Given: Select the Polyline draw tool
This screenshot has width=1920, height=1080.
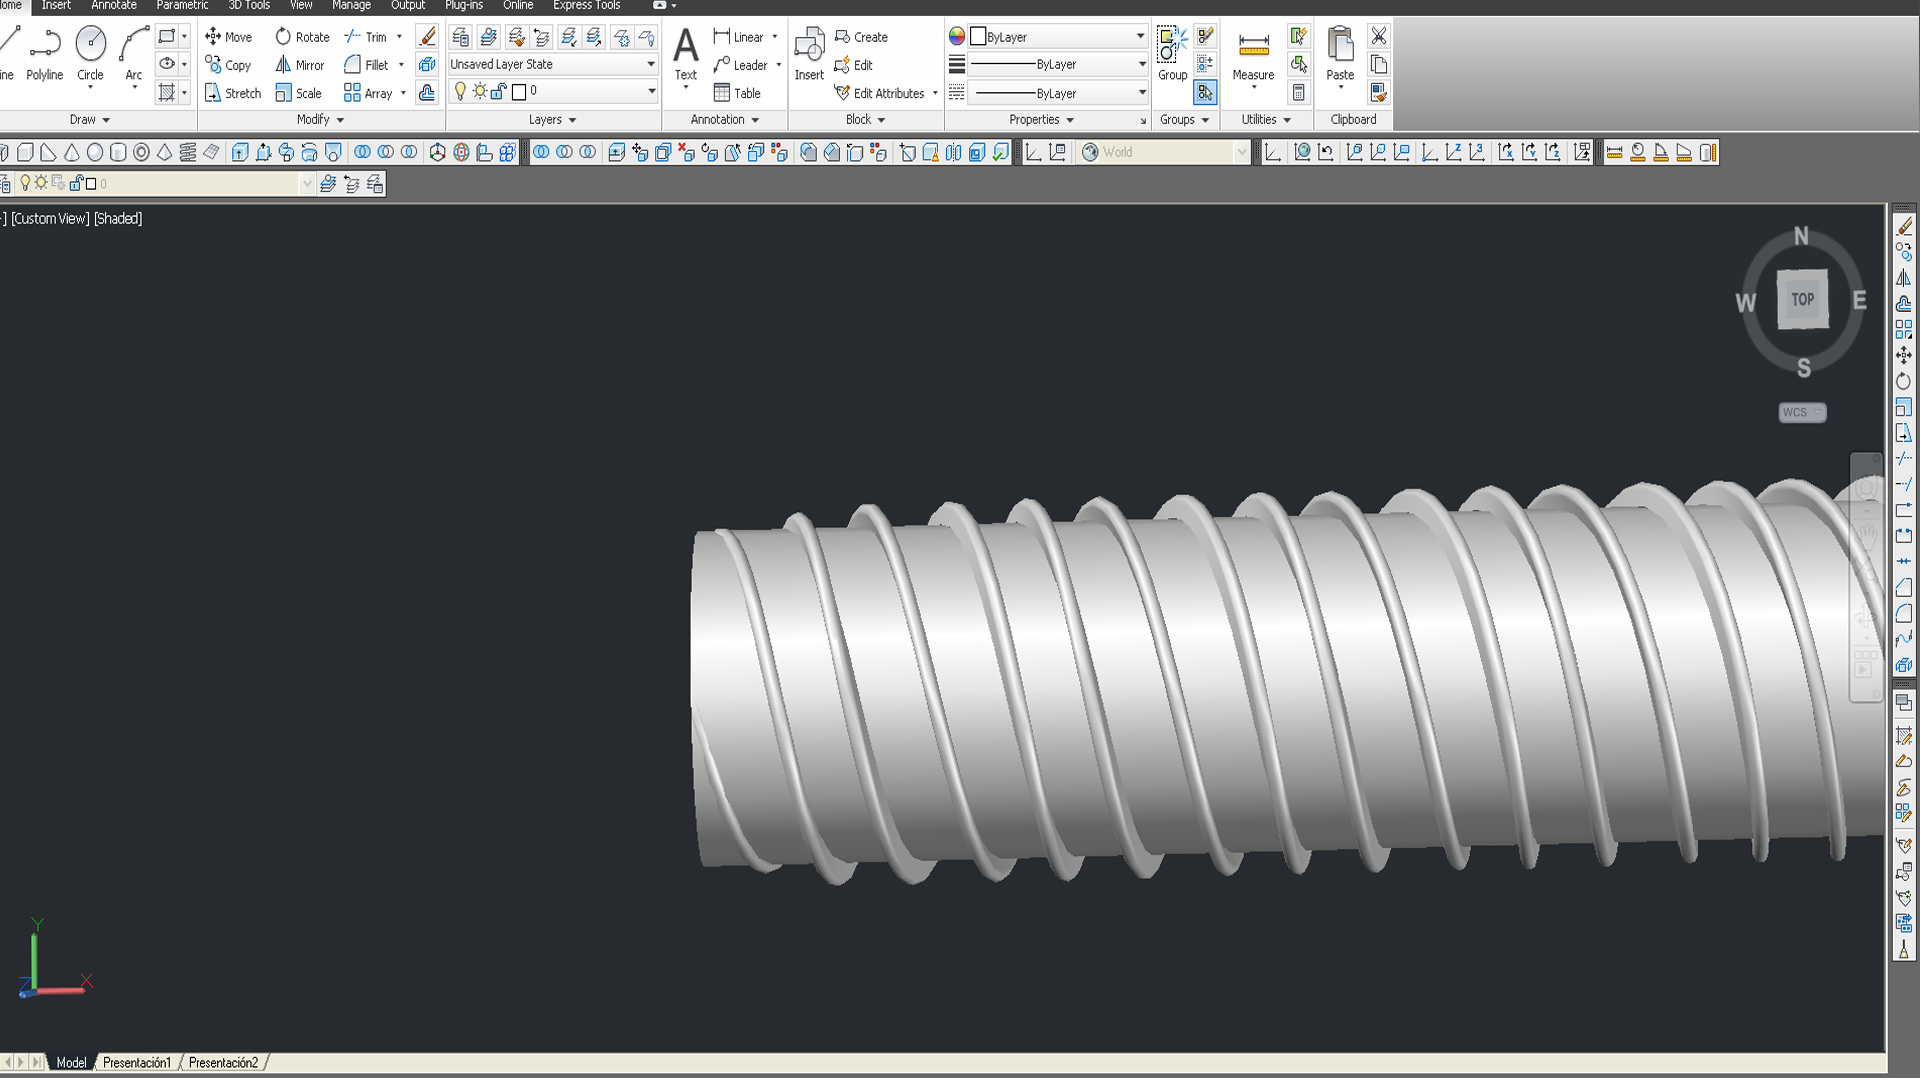Looking at the screenshot, I should point(44,55).
